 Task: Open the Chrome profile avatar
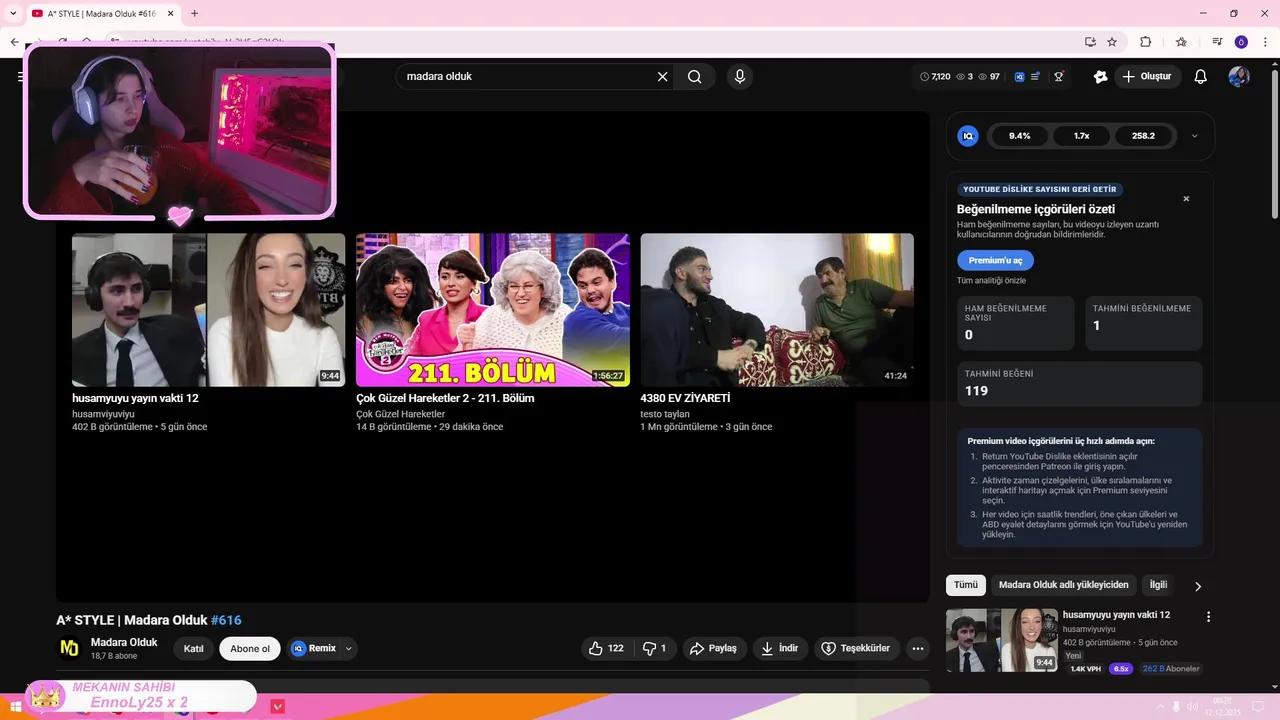pyautogui.click(x=1241, y=42)
